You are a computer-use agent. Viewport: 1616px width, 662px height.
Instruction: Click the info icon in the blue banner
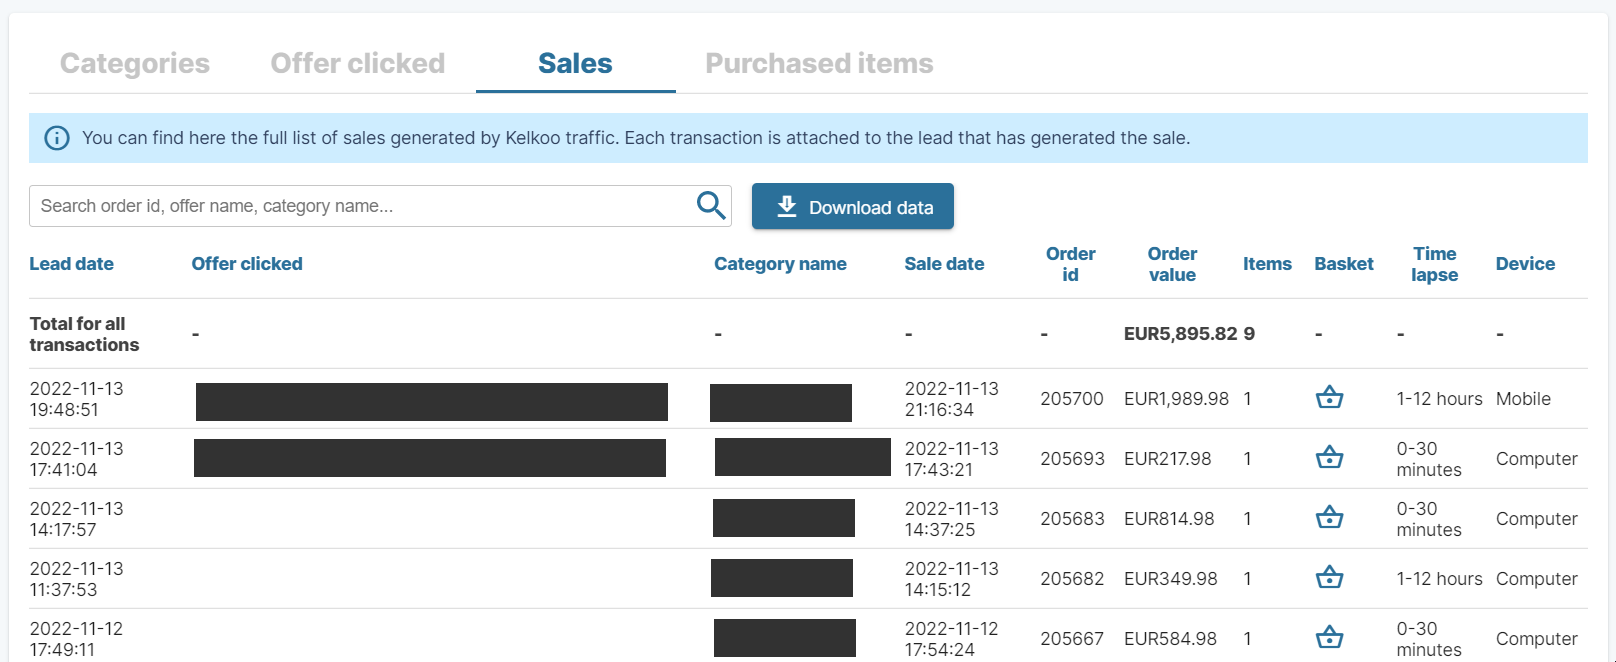tap(57, 138)
